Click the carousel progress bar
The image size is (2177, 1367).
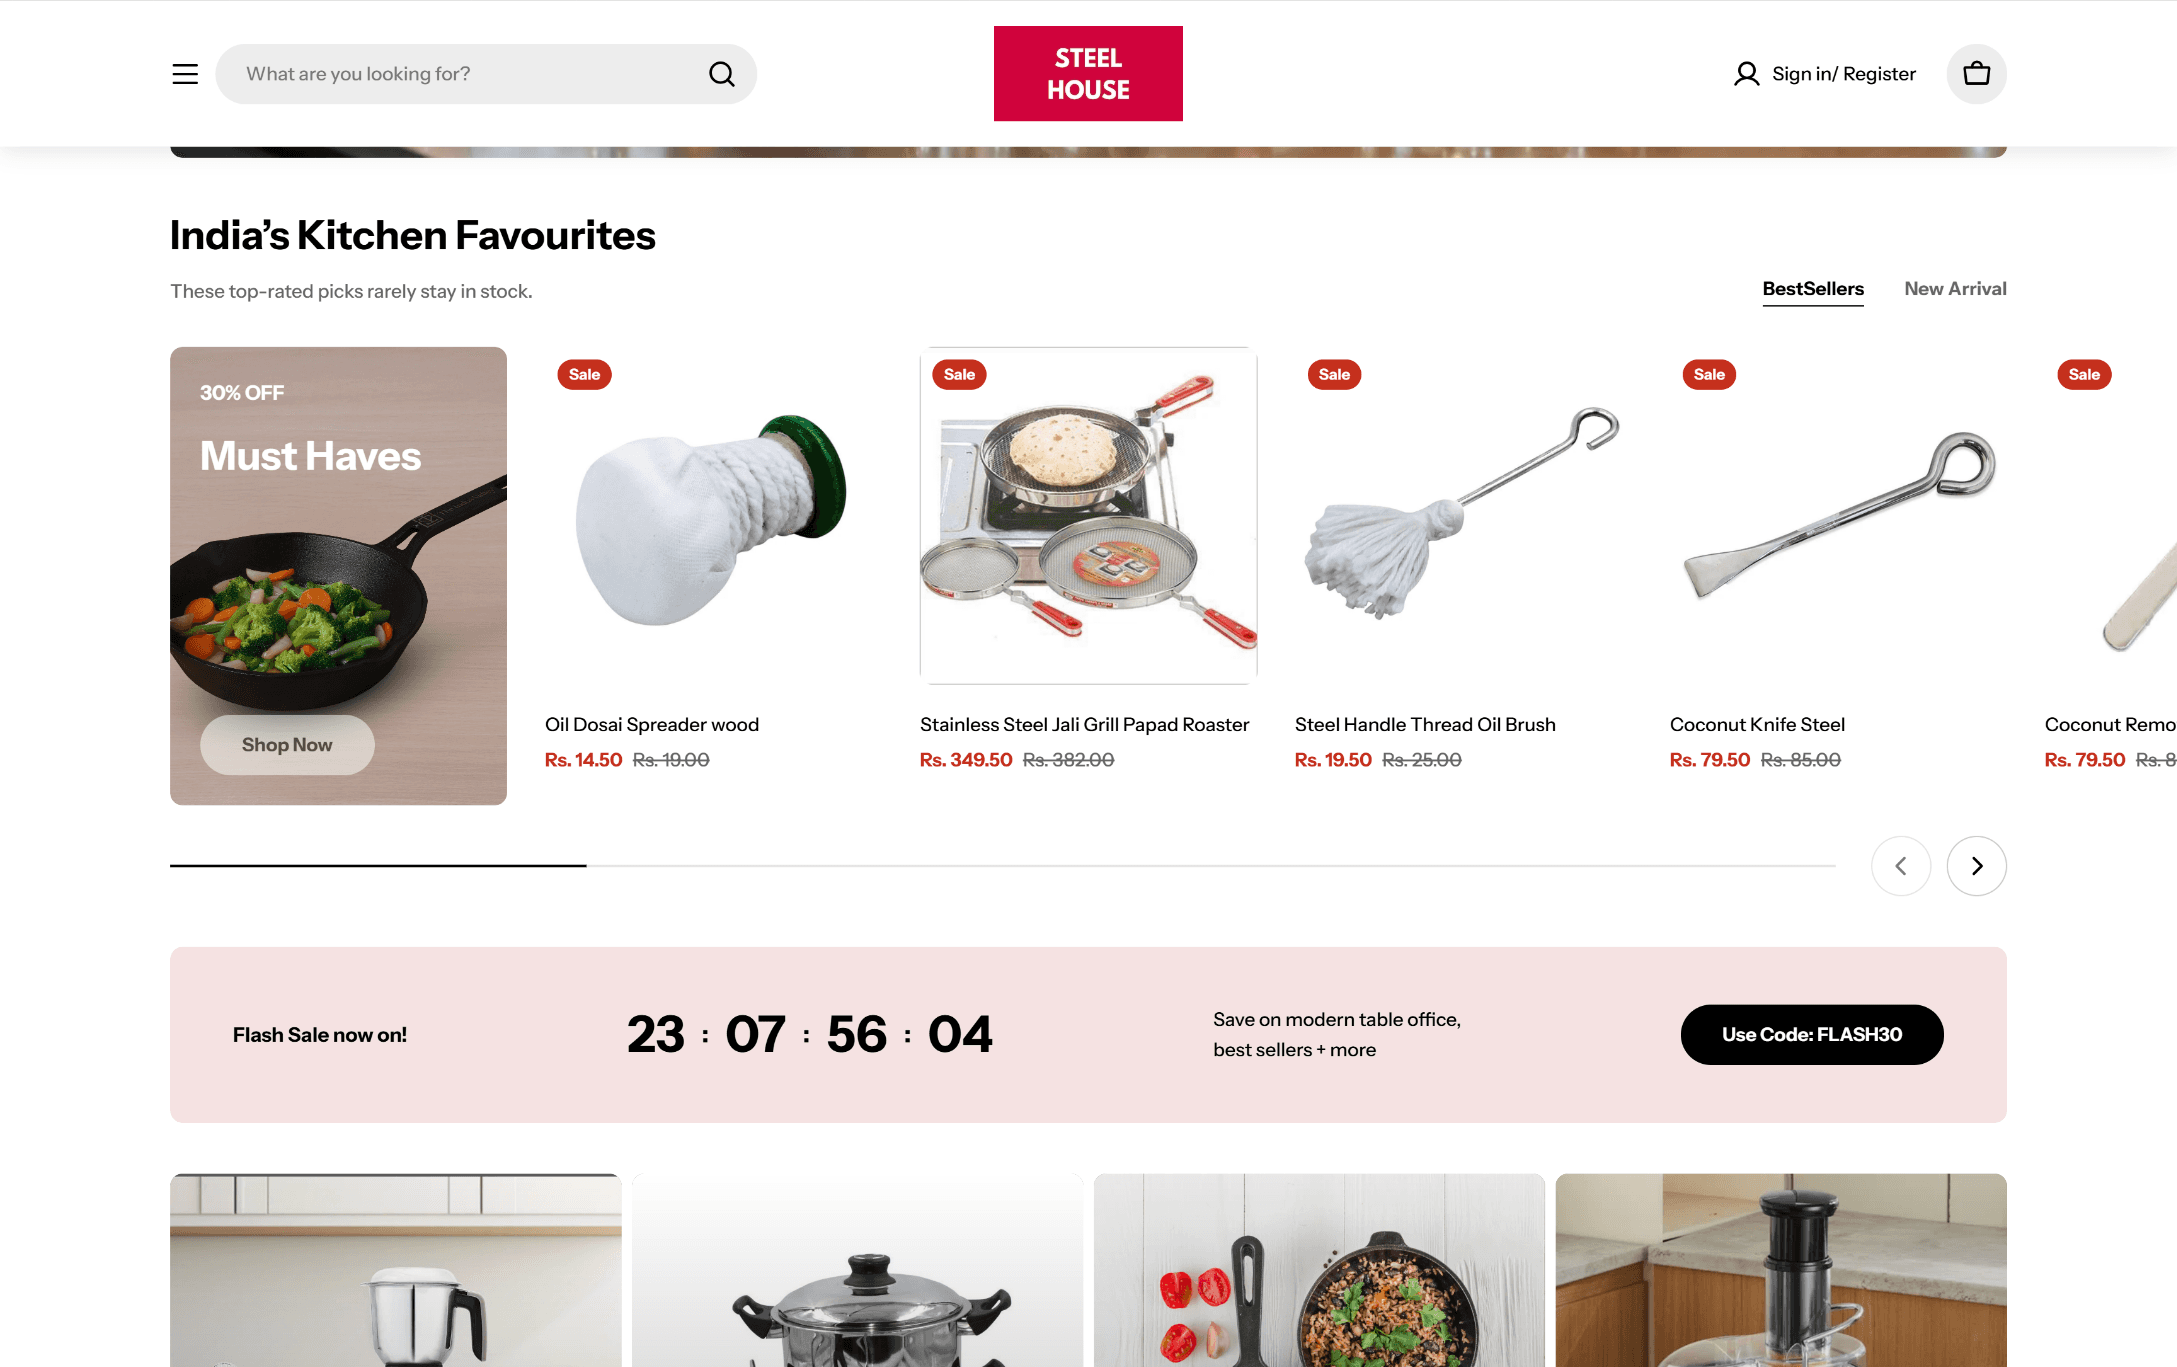(x=1003, y=866)
